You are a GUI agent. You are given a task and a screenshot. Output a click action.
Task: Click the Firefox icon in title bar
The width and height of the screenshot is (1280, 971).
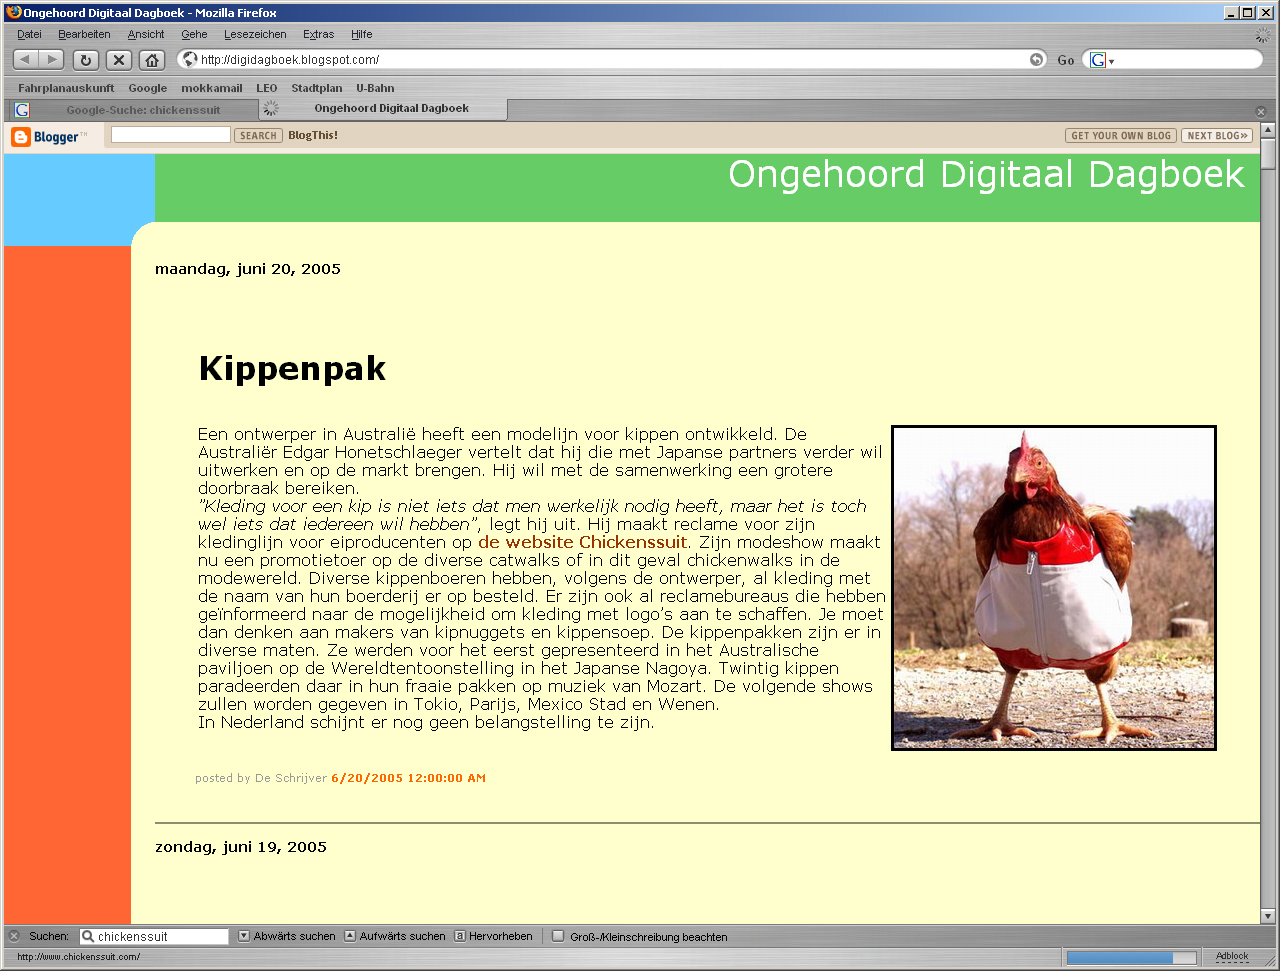click(x=14, y=13)
